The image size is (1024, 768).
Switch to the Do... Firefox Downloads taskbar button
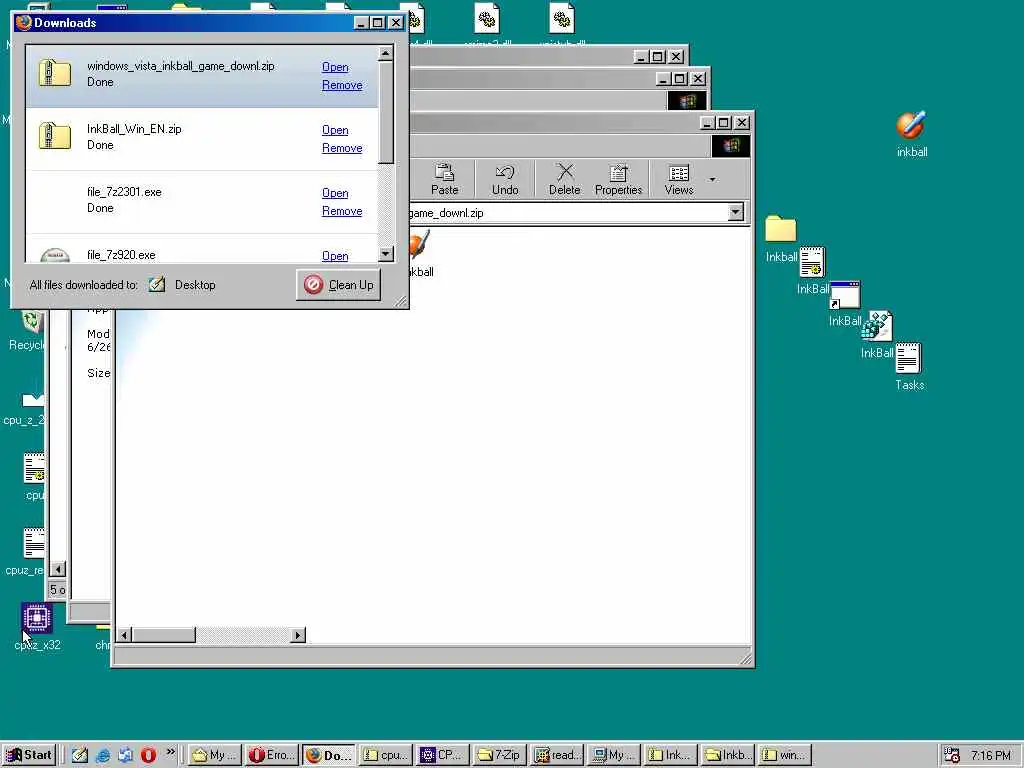[x=328, y=755]
